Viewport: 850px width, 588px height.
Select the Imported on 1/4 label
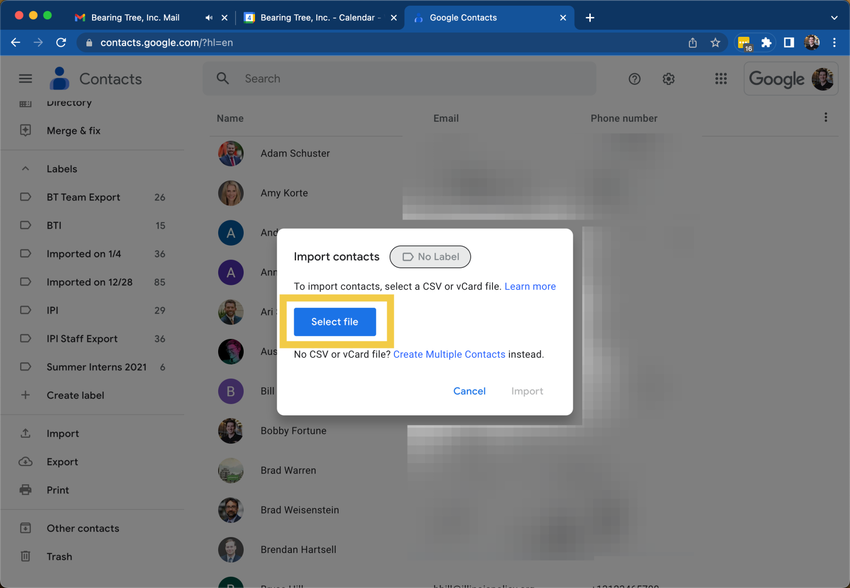[92, 254]
